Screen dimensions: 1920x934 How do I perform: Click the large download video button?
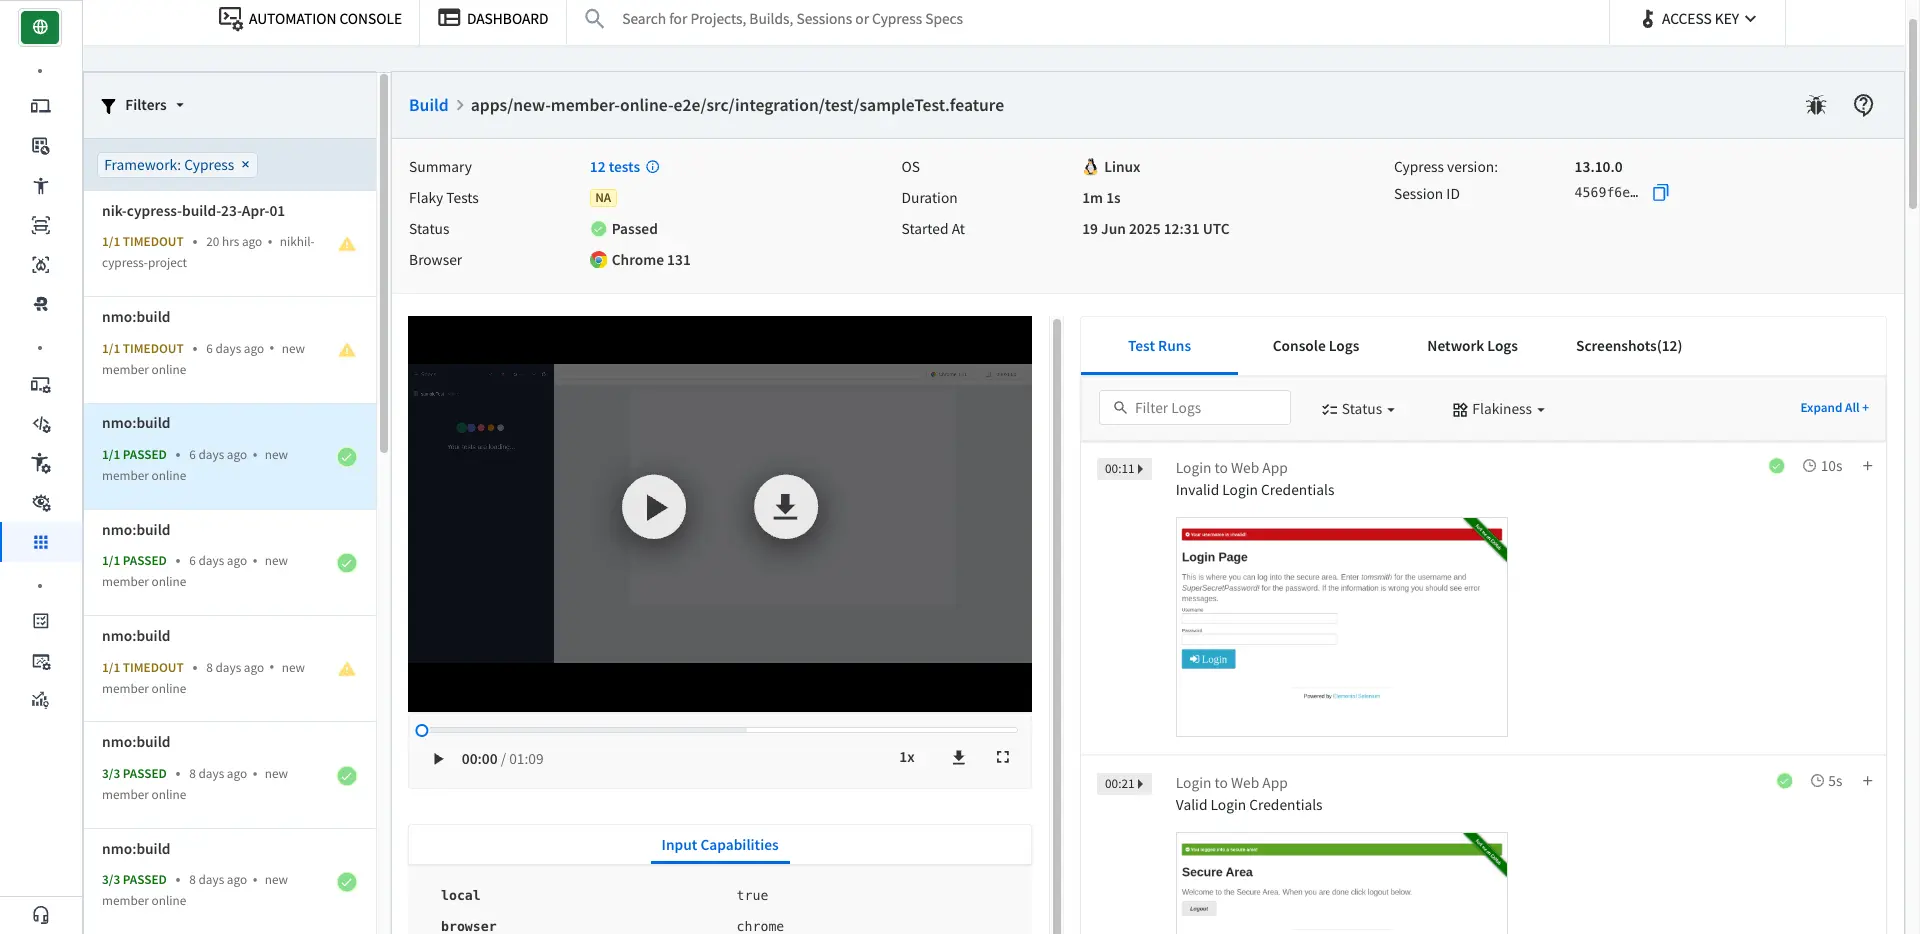785,507
